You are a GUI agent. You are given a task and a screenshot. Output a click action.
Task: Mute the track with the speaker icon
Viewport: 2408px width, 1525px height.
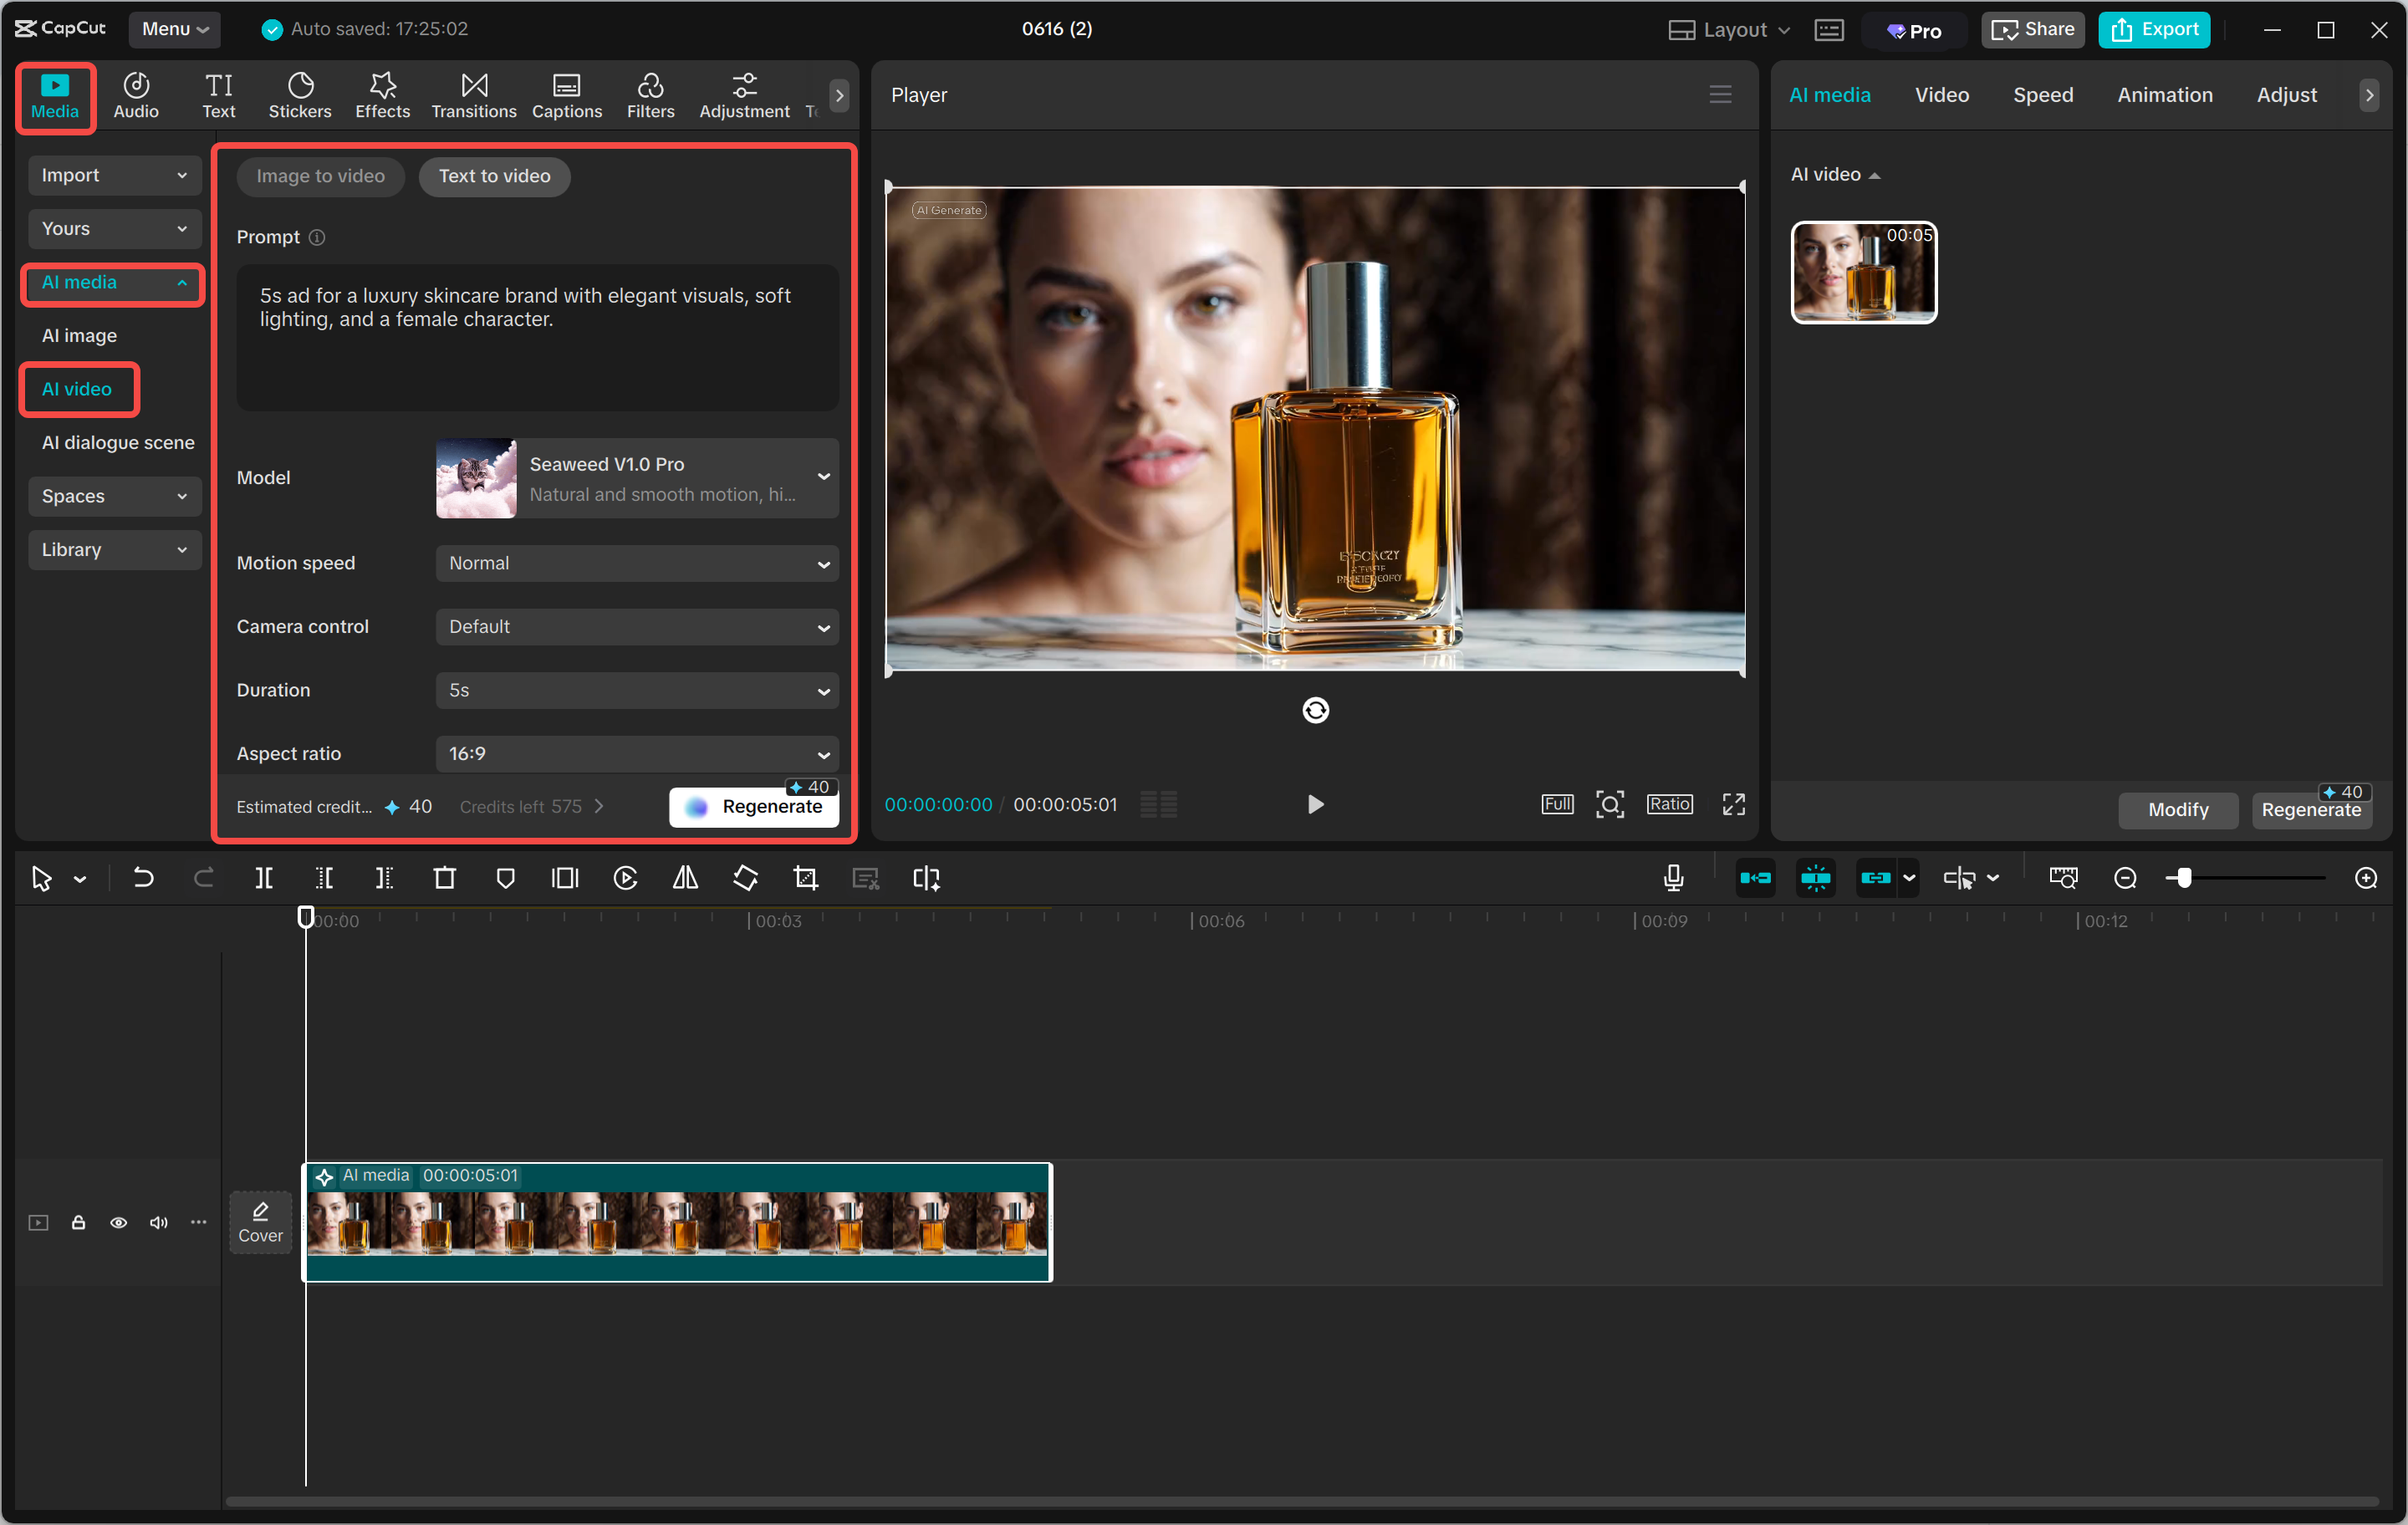pos(158,1222)
